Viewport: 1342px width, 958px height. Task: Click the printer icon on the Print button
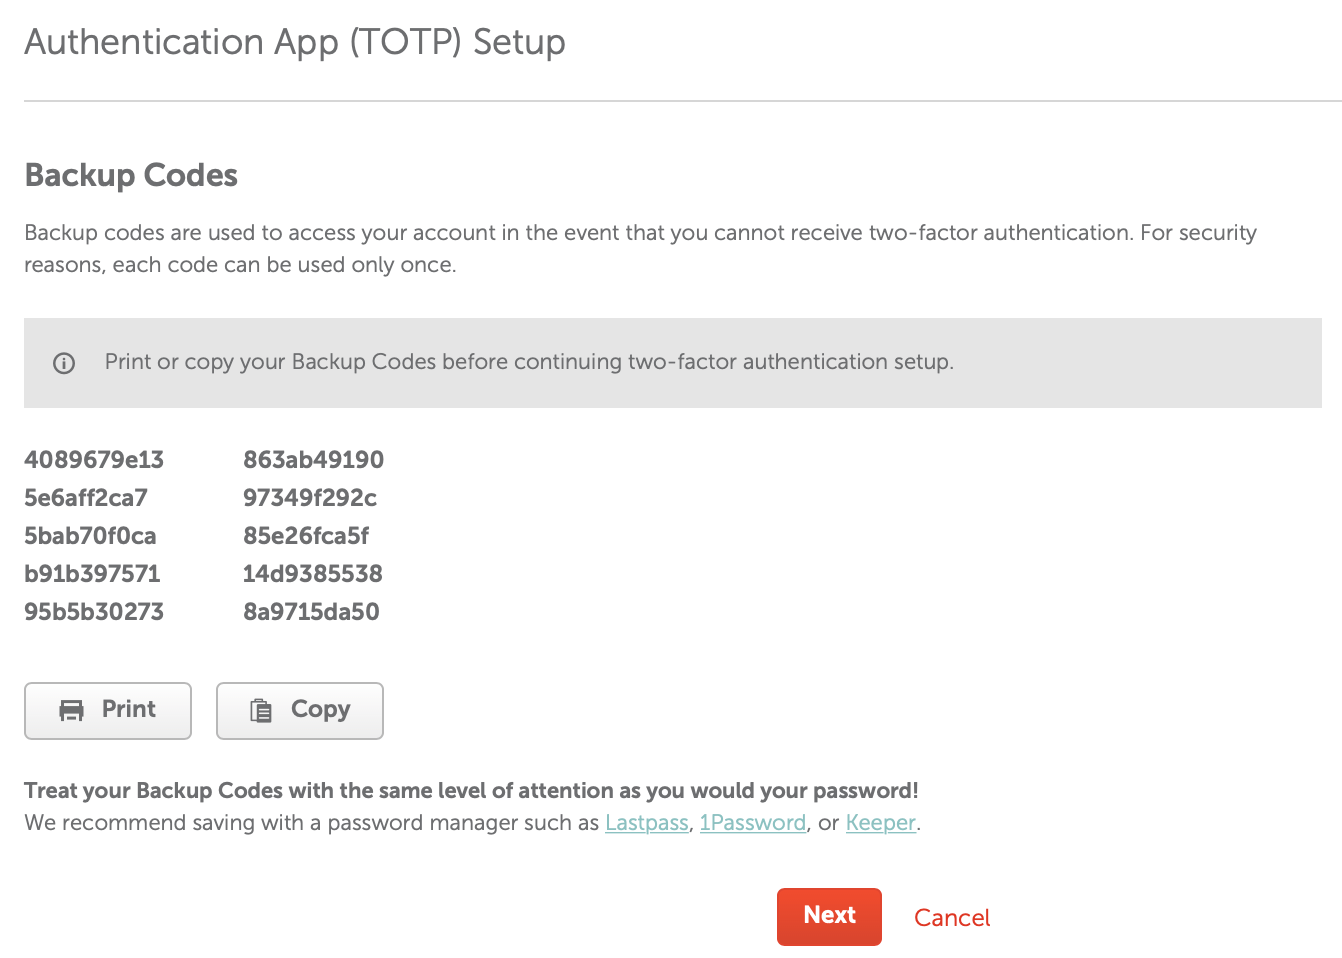pyautogui.click(x=72, y=710)
